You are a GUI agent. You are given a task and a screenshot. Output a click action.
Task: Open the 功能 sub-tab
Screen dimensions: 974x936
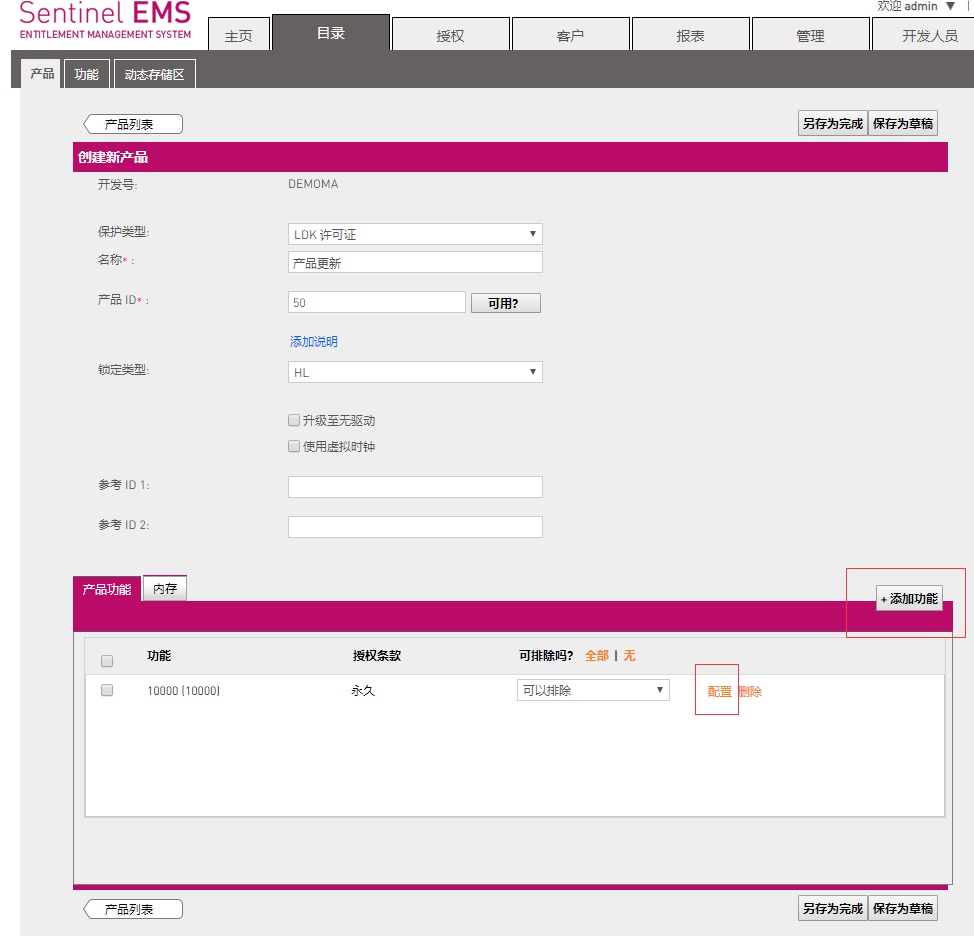87,74
